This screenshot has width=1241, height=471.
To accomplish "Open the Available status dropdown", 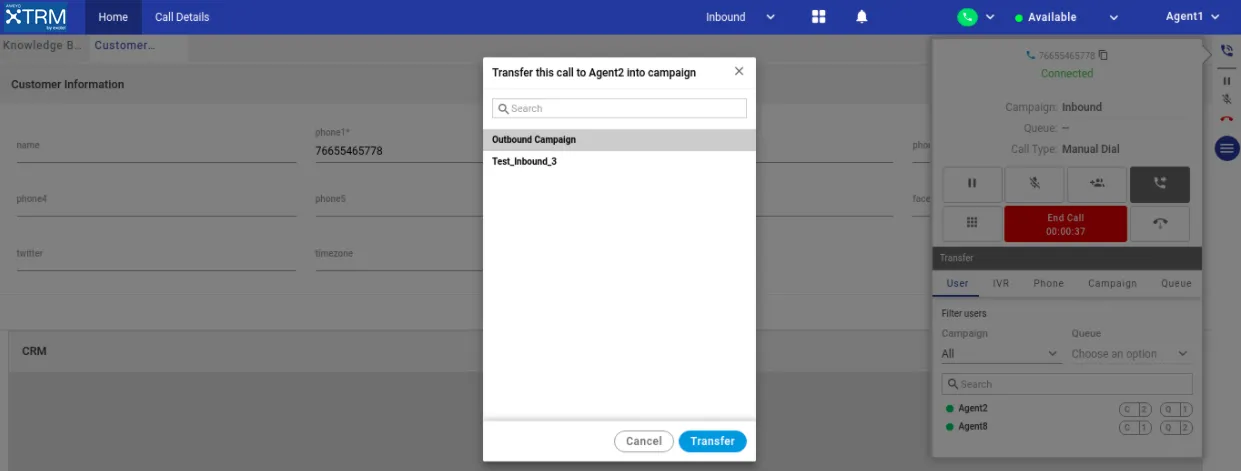I will 1066,17.
